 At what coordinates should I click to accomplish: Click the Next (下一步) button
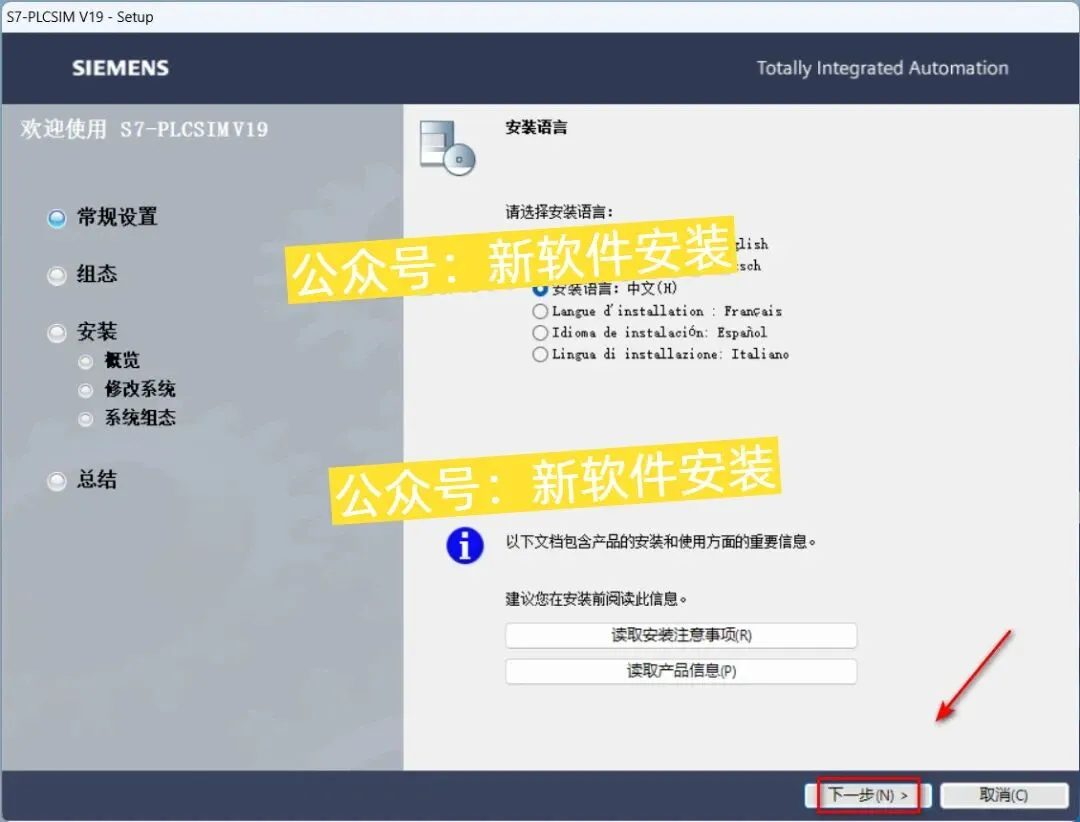(868, 795)
